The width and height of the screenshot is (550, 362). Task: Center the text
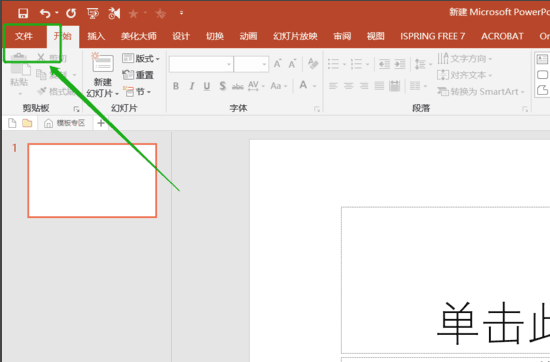(348, 86)
